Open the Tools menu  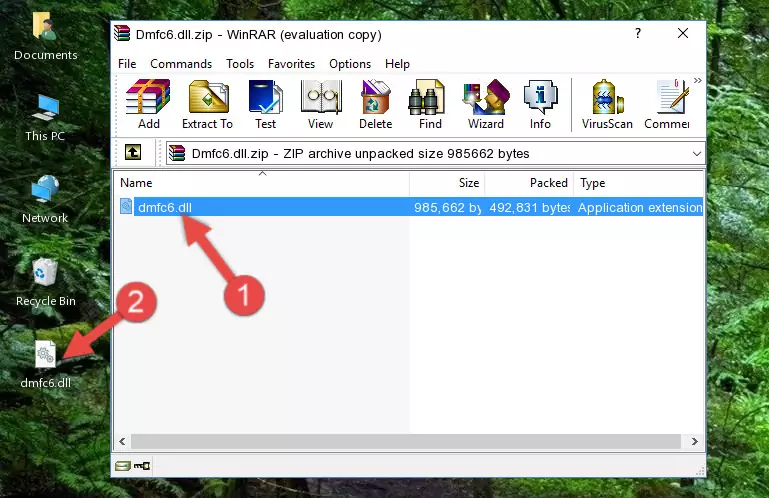pyautogui.click(x=240, y=64)
